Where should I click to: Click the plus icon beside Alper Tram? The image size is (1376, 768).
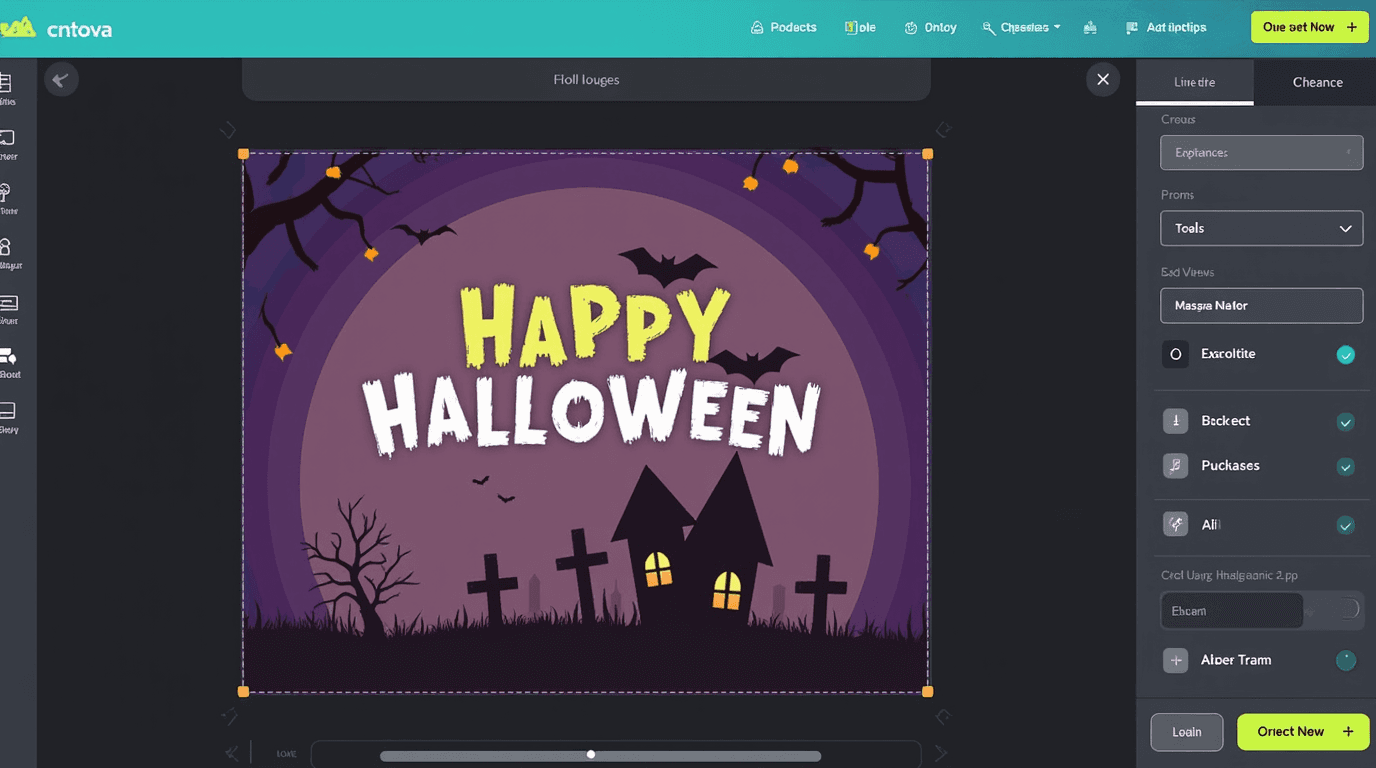[1175, 660]
